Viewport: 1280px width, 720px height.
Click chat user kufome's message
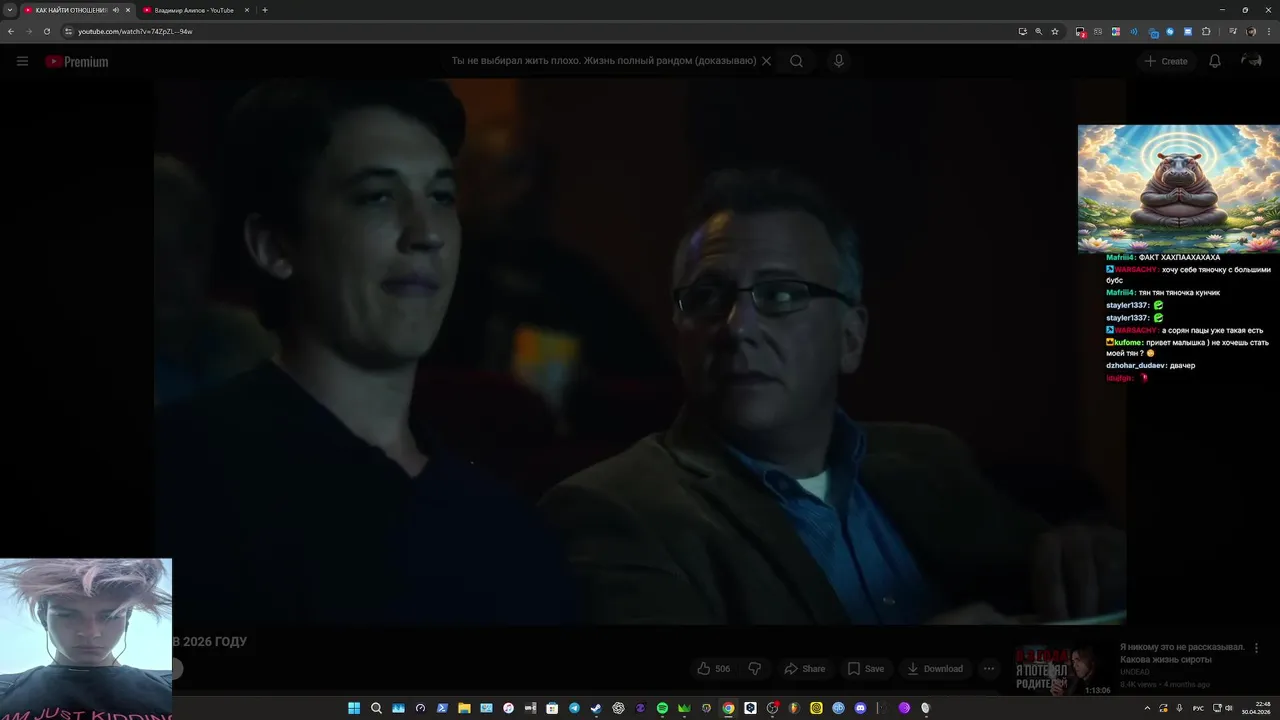(1188, 347)
